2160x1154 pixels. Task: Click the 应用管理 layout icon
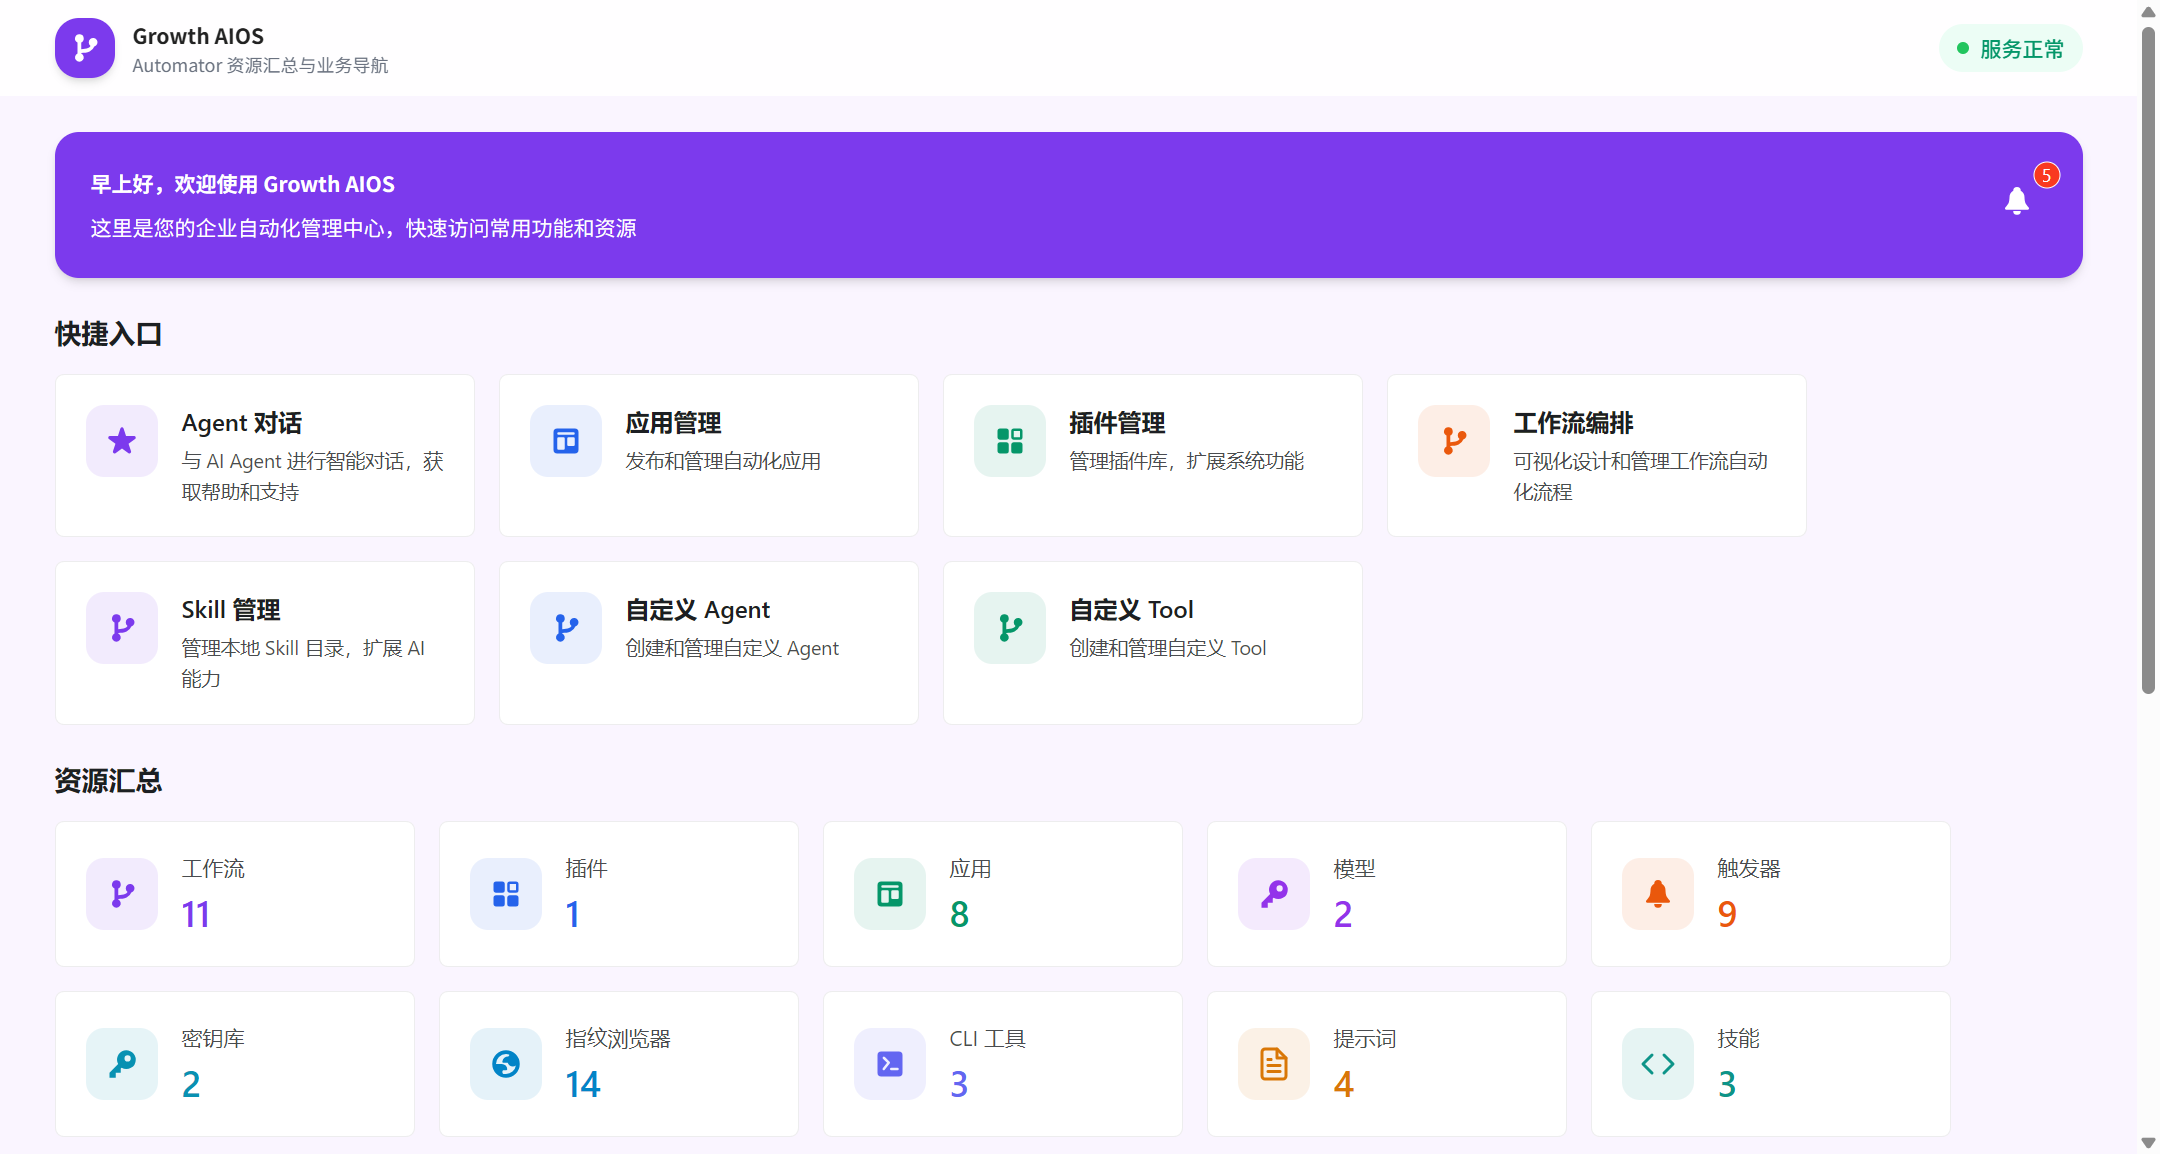pos(566,441)
